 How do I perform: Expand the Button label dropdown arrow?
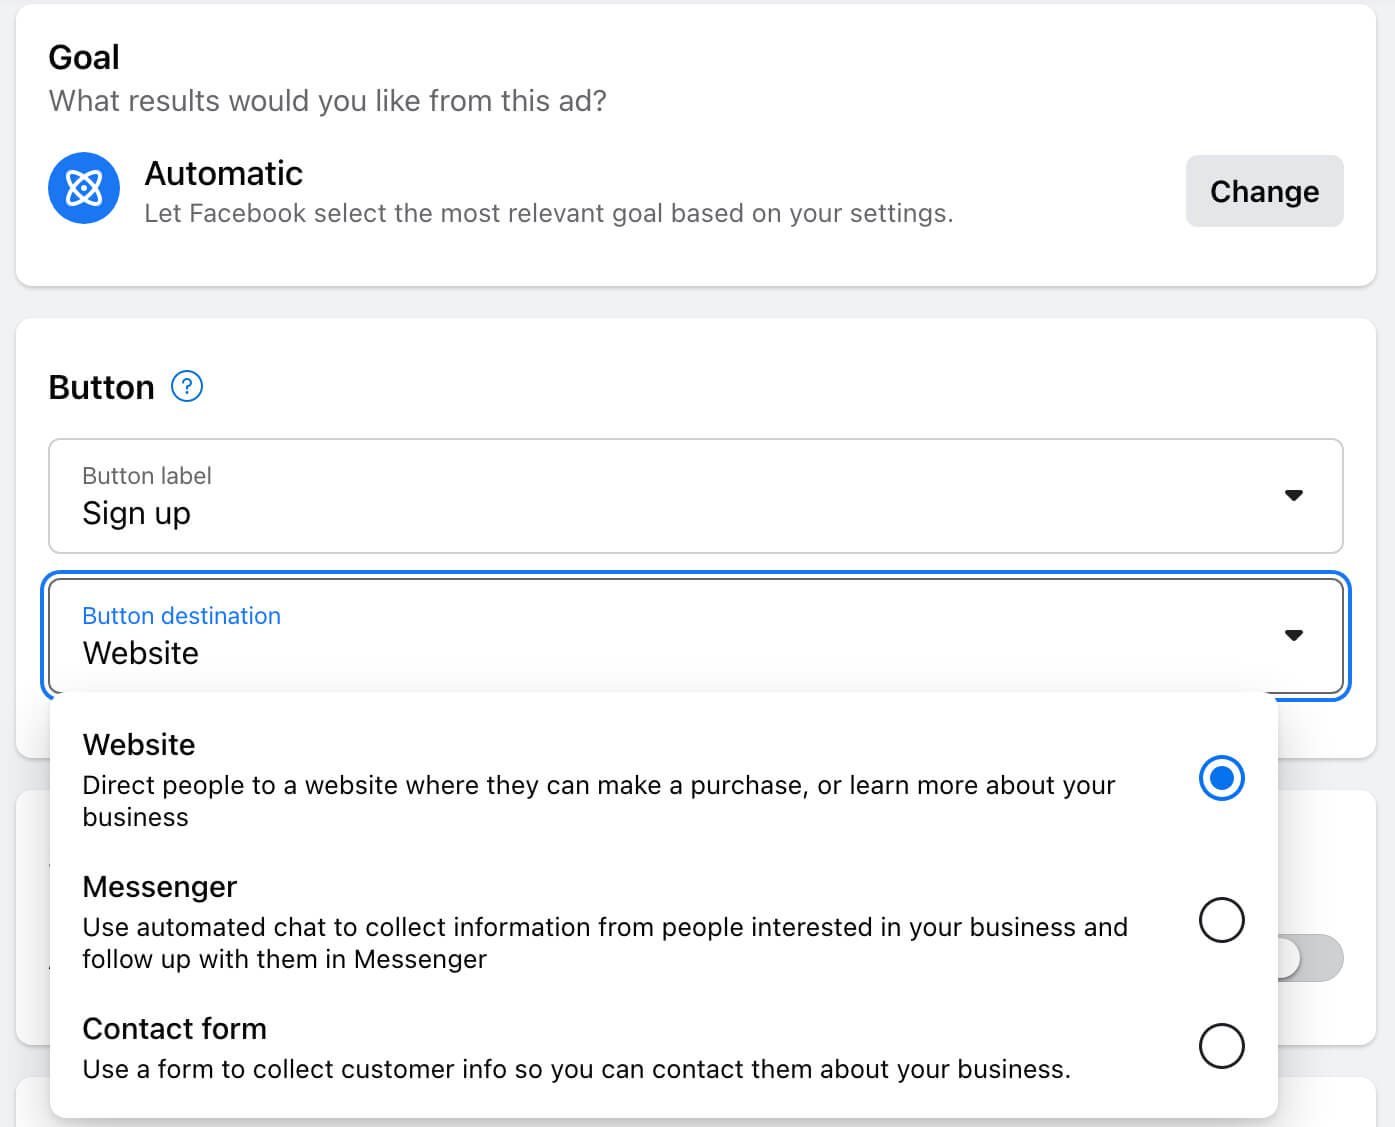tap(1293, 495)
